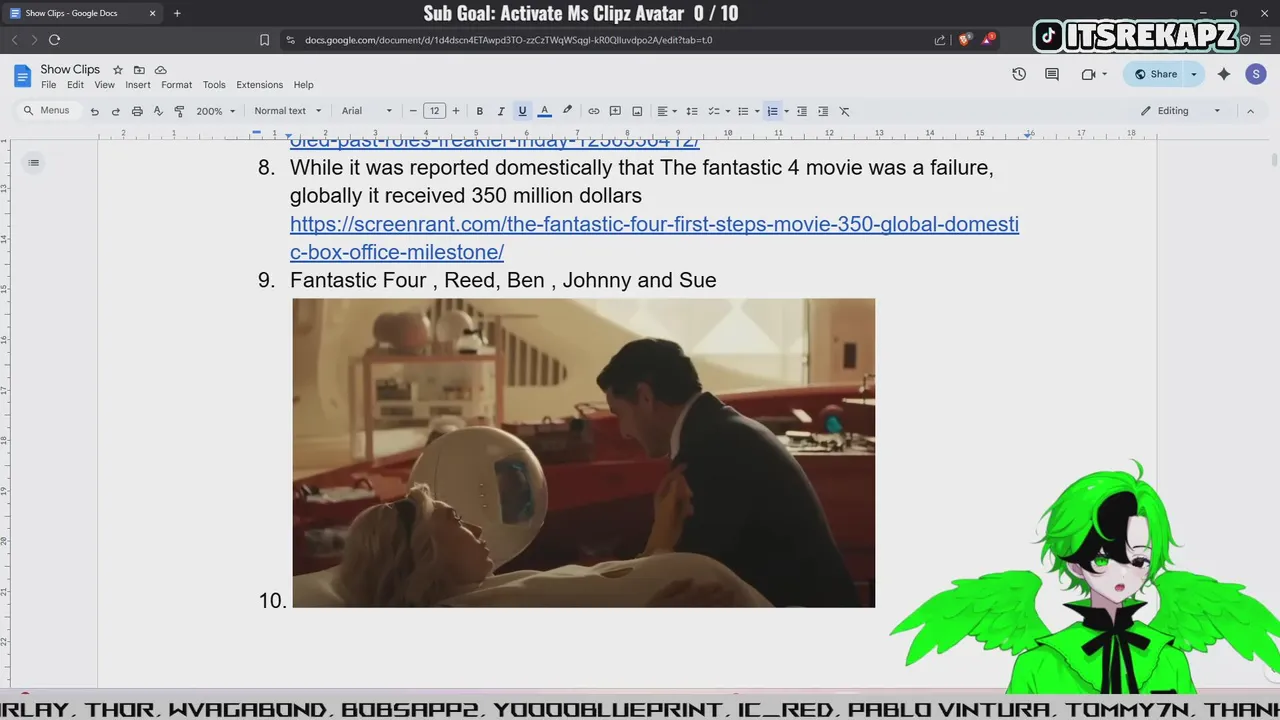Open the highlight color picker
The width and height of the screenshot is (1280, 720).
pyautogui.click(x=567, y=111)
